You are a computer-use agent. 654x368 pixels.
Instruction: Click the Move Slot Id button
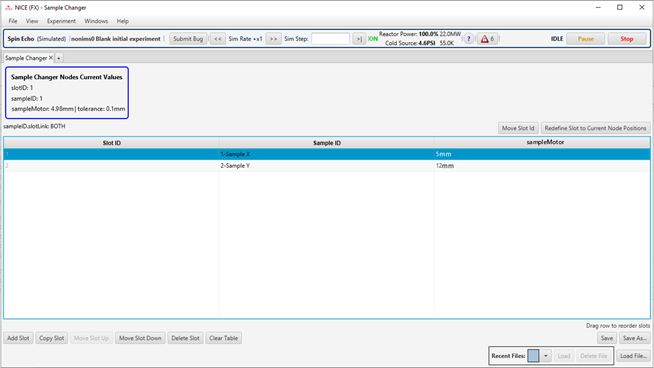[518, 128]
